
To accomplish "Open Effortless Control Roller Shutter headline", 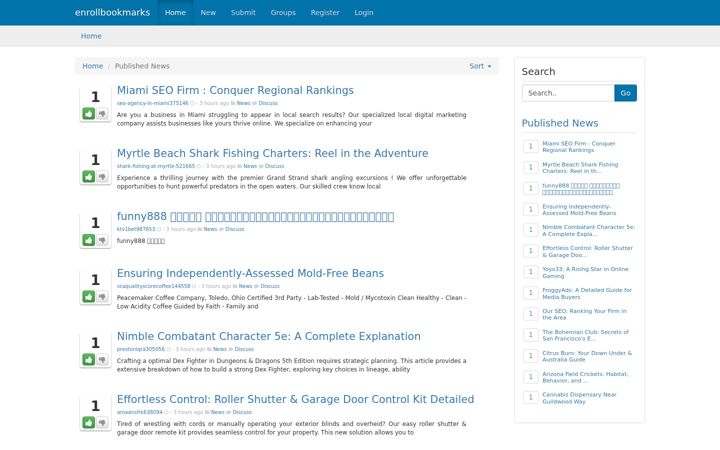I will pyautogui.click(x=295, y=399).
